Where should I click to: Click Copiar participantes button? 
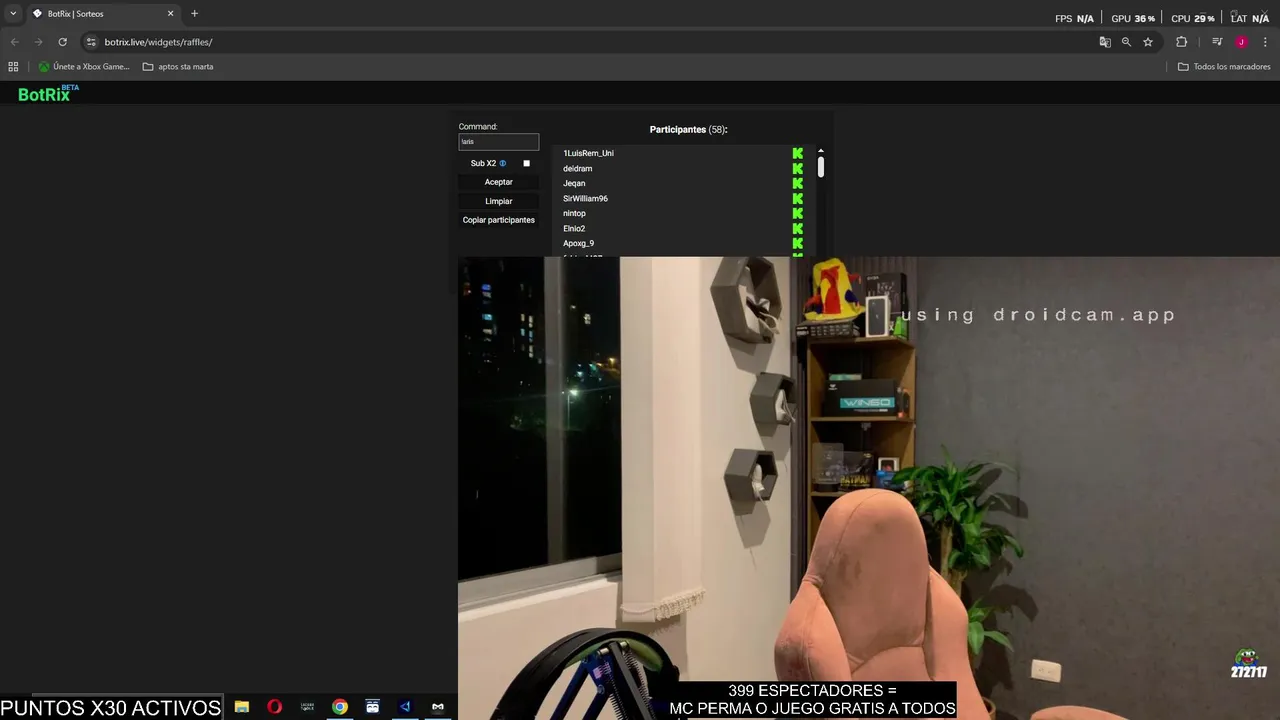click(498, 220)
